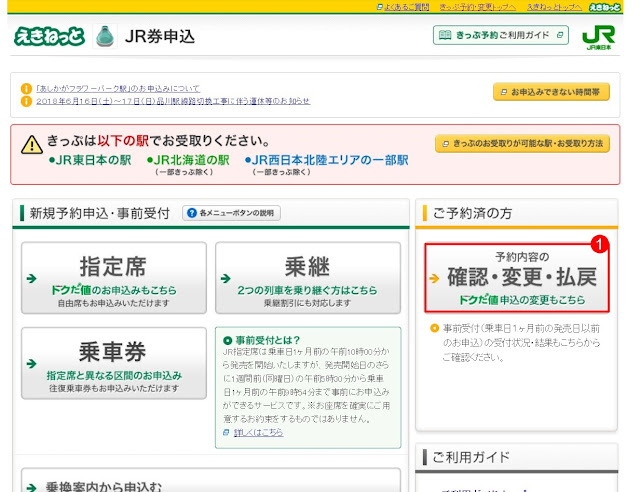
Task: Click the small えきねっと logo in the yellow top bar
Action: pyautogui.click(x=604, y=7)
